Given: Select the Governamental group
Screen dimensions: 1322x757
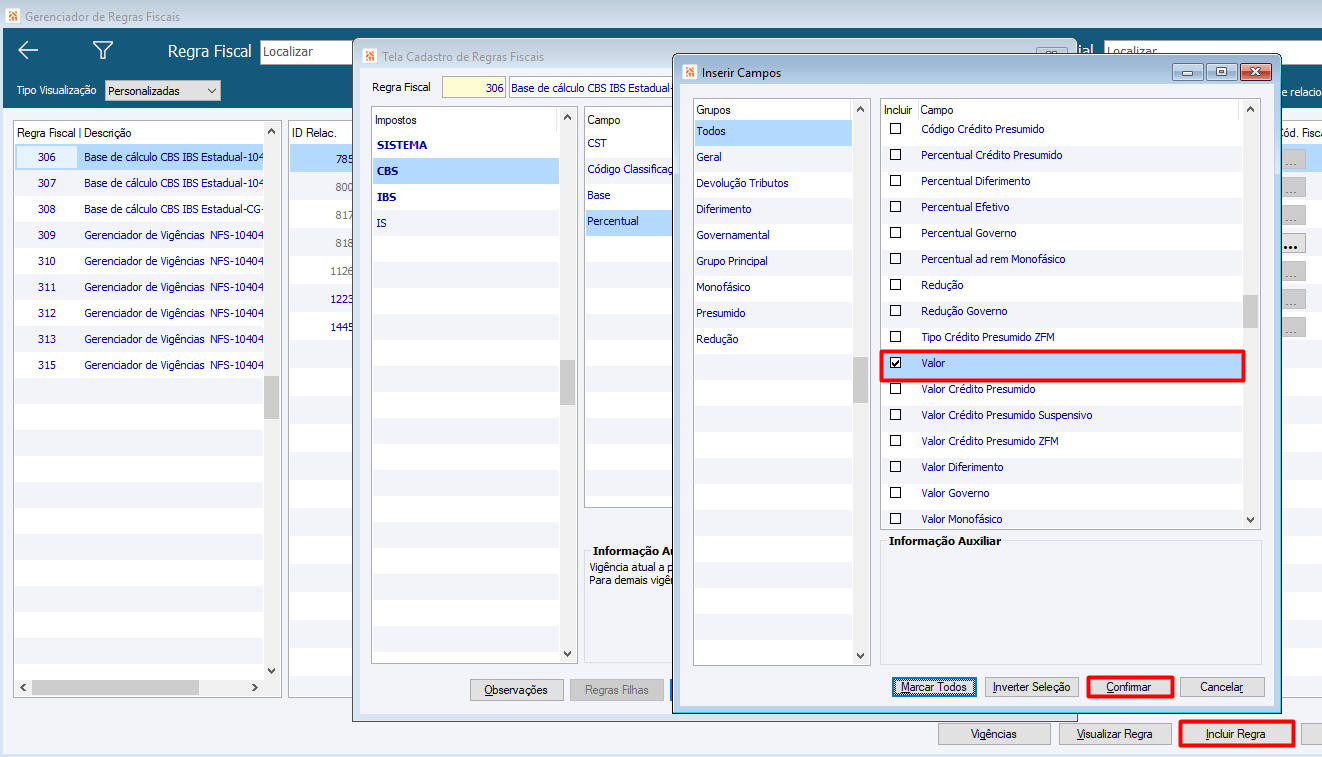Looking at the screenshot, I should click(773, 235).
